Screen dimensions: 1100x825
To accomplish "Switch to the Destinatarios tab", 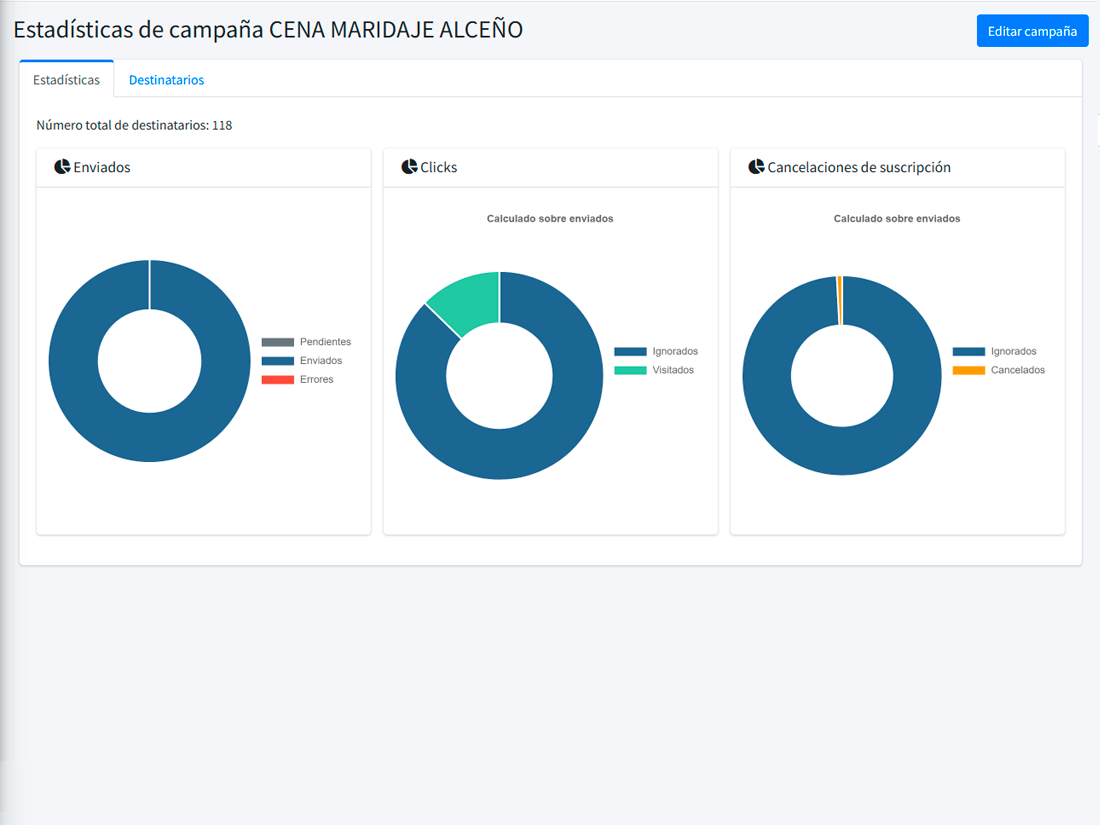I will [x=166, y=80].
